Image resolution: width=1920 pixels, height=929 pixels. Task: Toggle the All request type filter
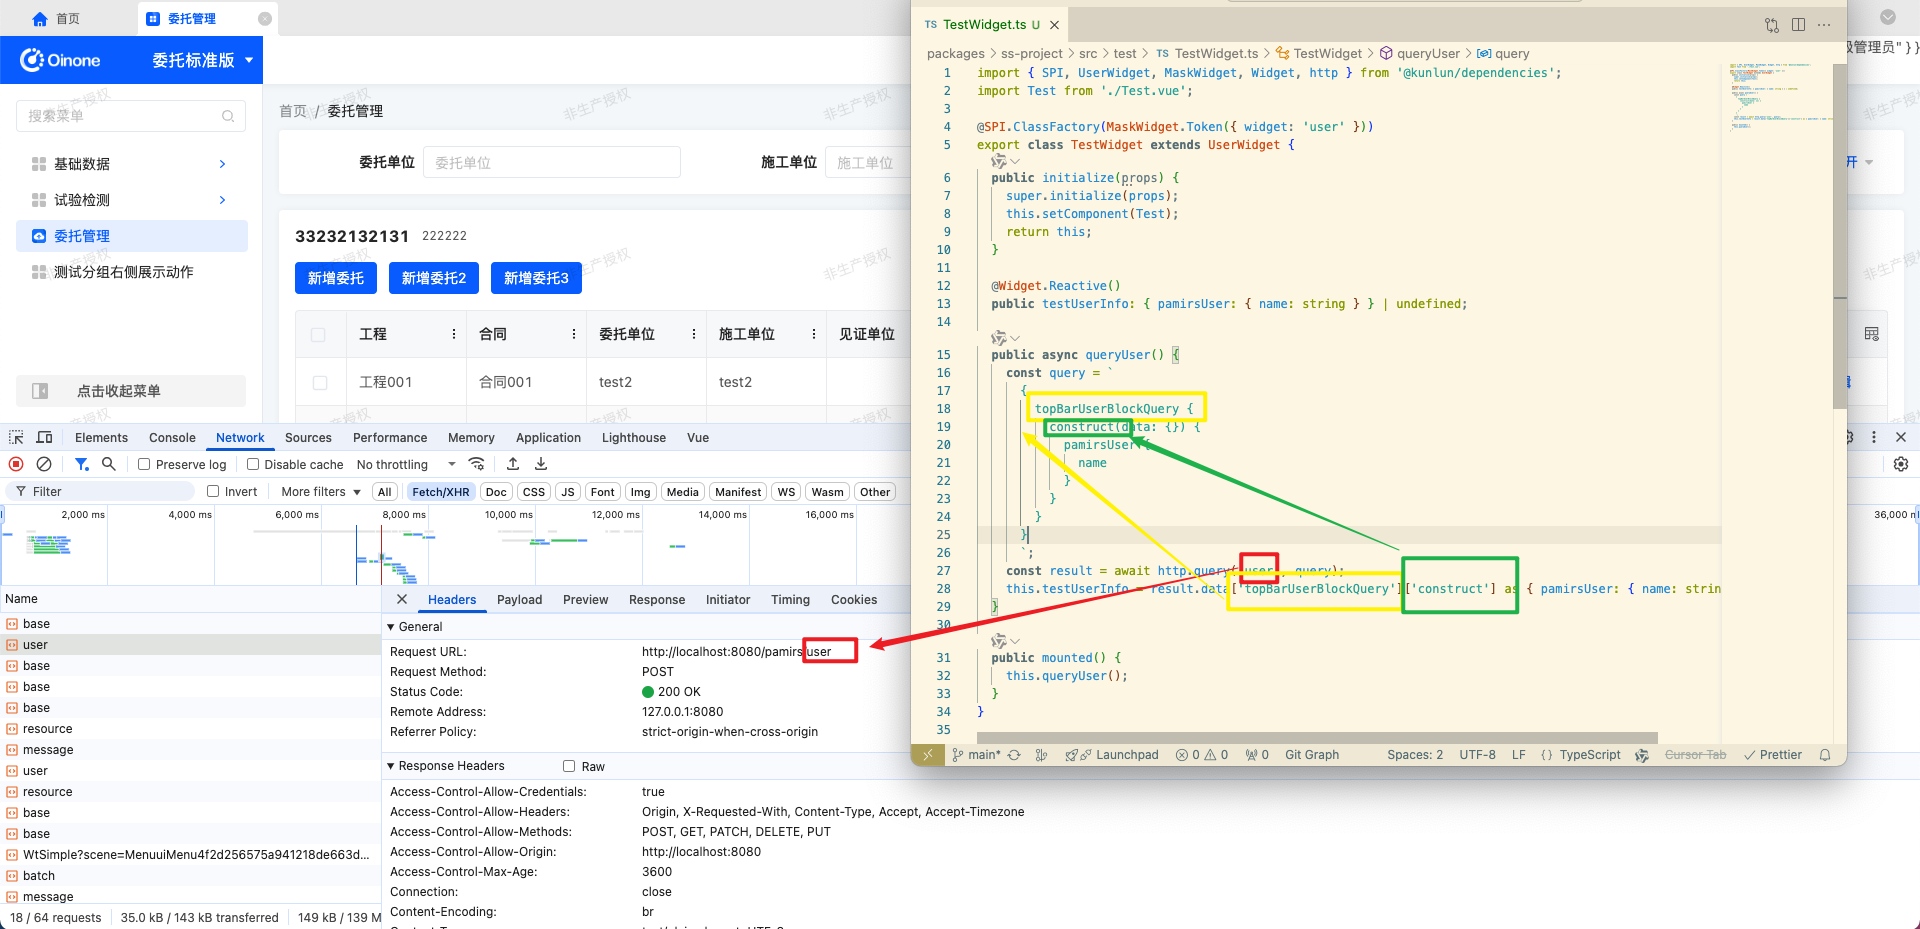(x=385, y=492)
